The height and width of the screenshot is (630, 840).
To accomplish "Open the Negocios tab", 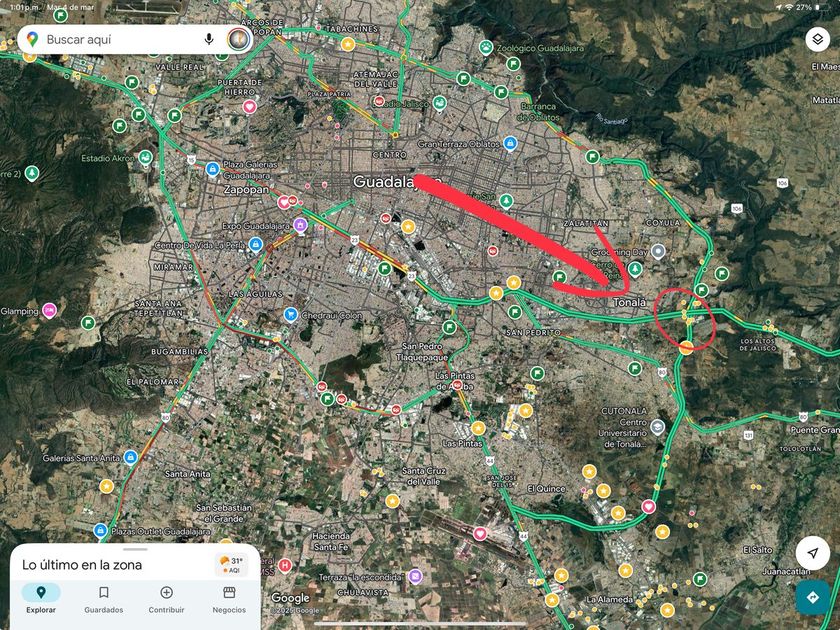I will [x=229, y=598].
